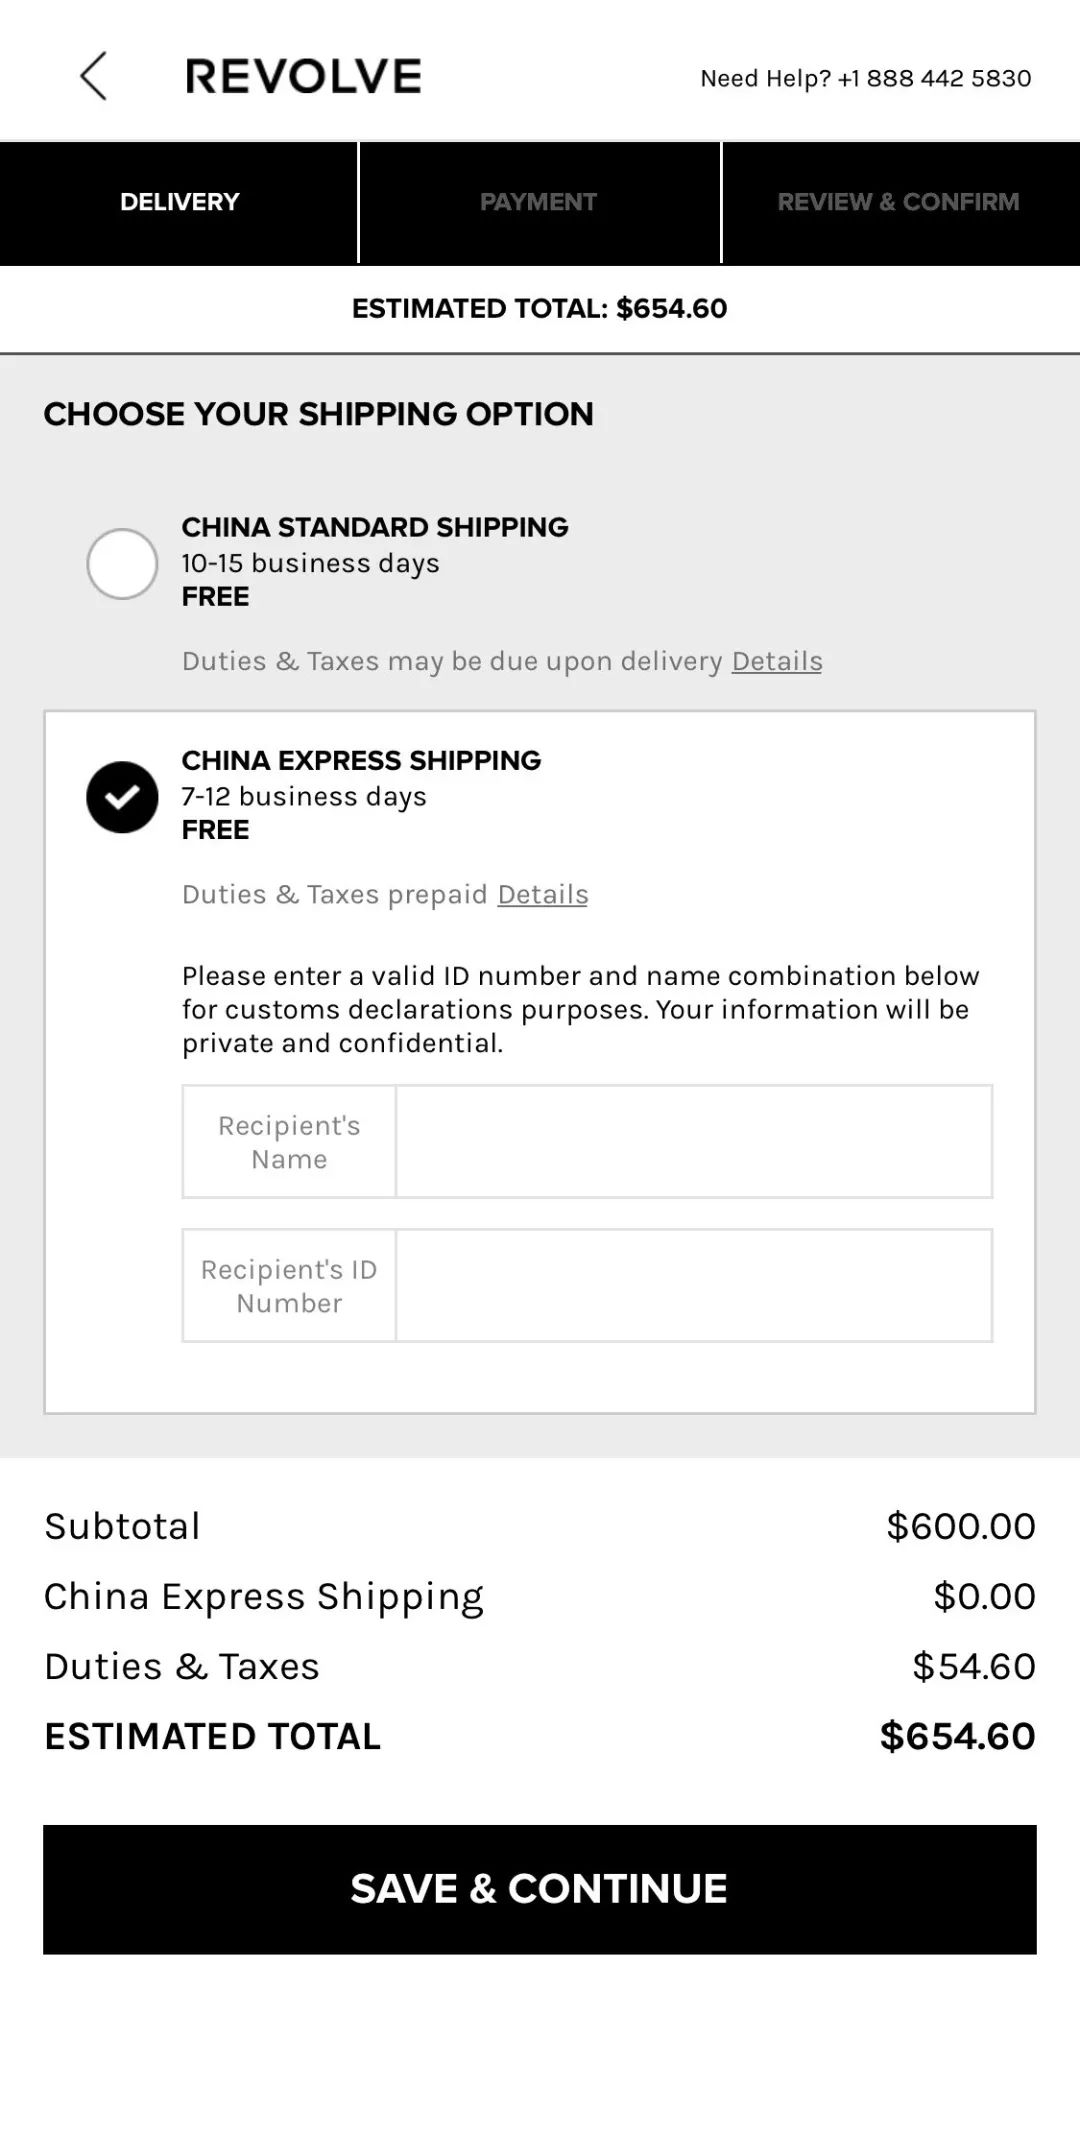Toggle the checked China Express Shipping radio
This screenshot has height=2136, width=1080.
point(122,797)
